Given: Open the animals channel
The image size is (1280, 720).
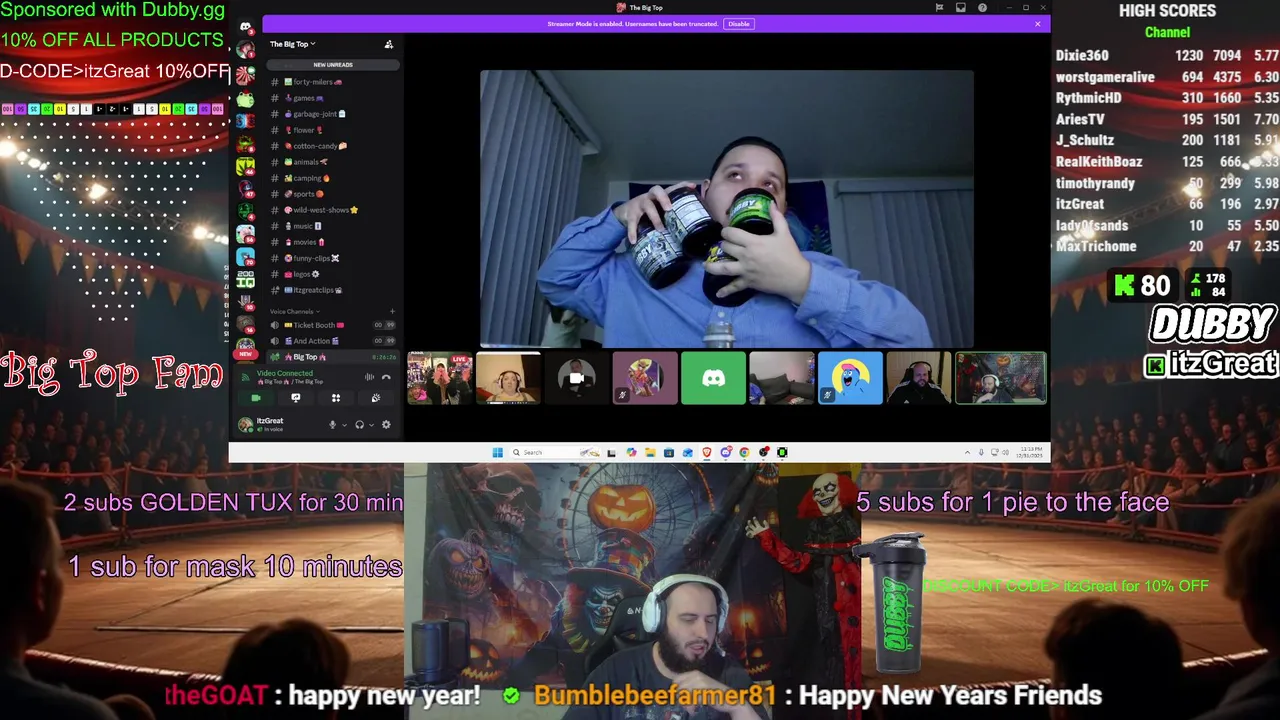Looking at the screenshot, I should point(334,162).
